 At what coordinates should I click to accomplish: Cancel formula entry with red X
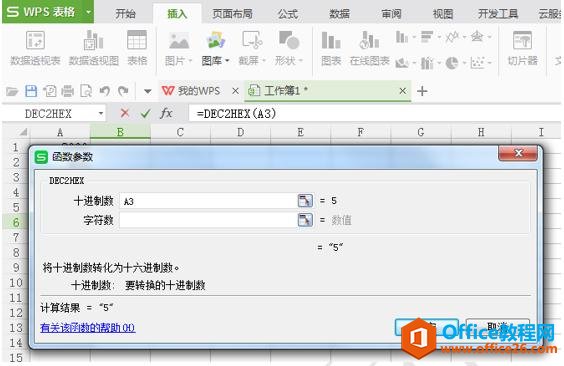coord(125,114)
